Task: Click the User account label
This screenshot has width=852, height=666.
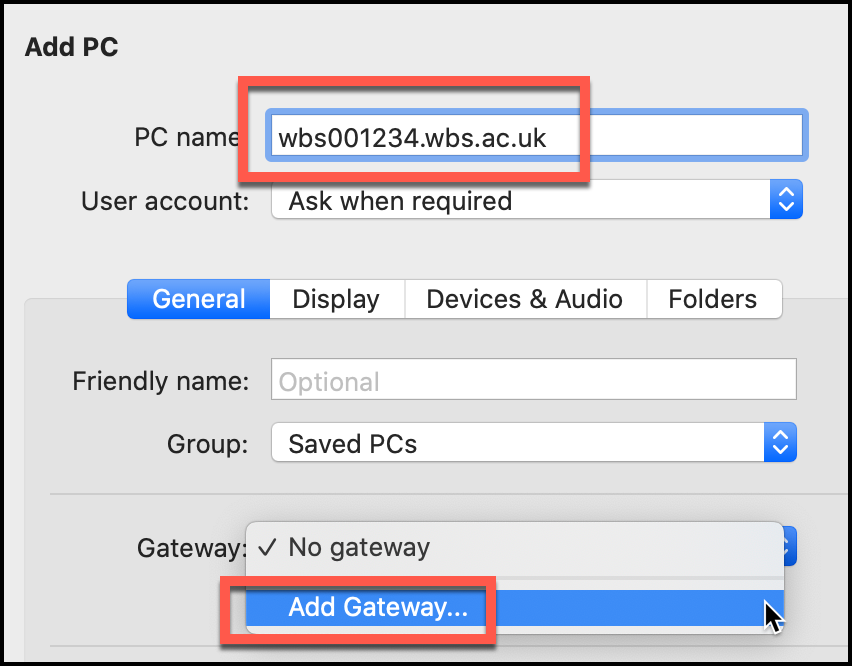Action: coord(165,201)
